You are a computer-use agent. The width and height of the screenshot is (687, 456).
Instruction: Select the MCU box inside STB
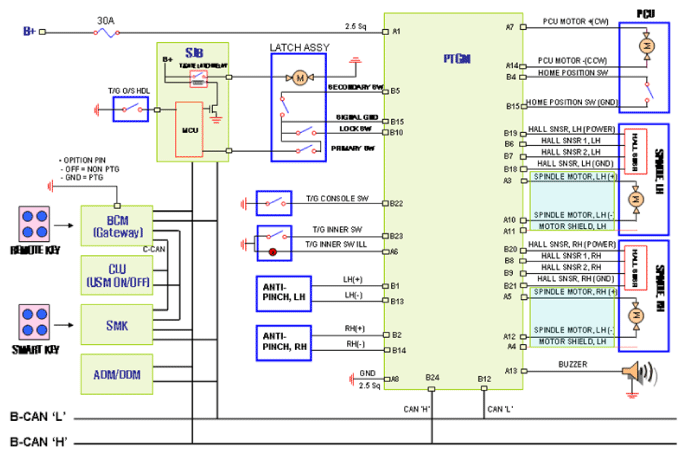[188, 129]
